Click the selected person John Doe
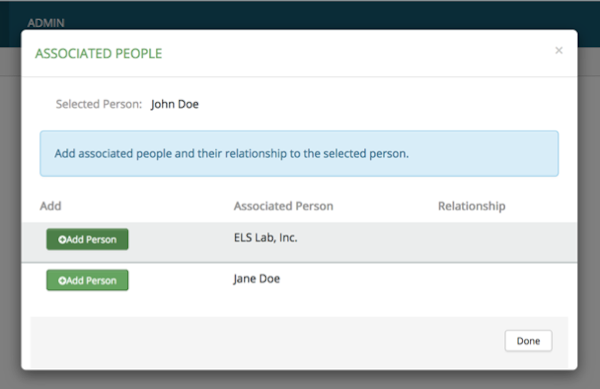 click(x=174, y=104)
